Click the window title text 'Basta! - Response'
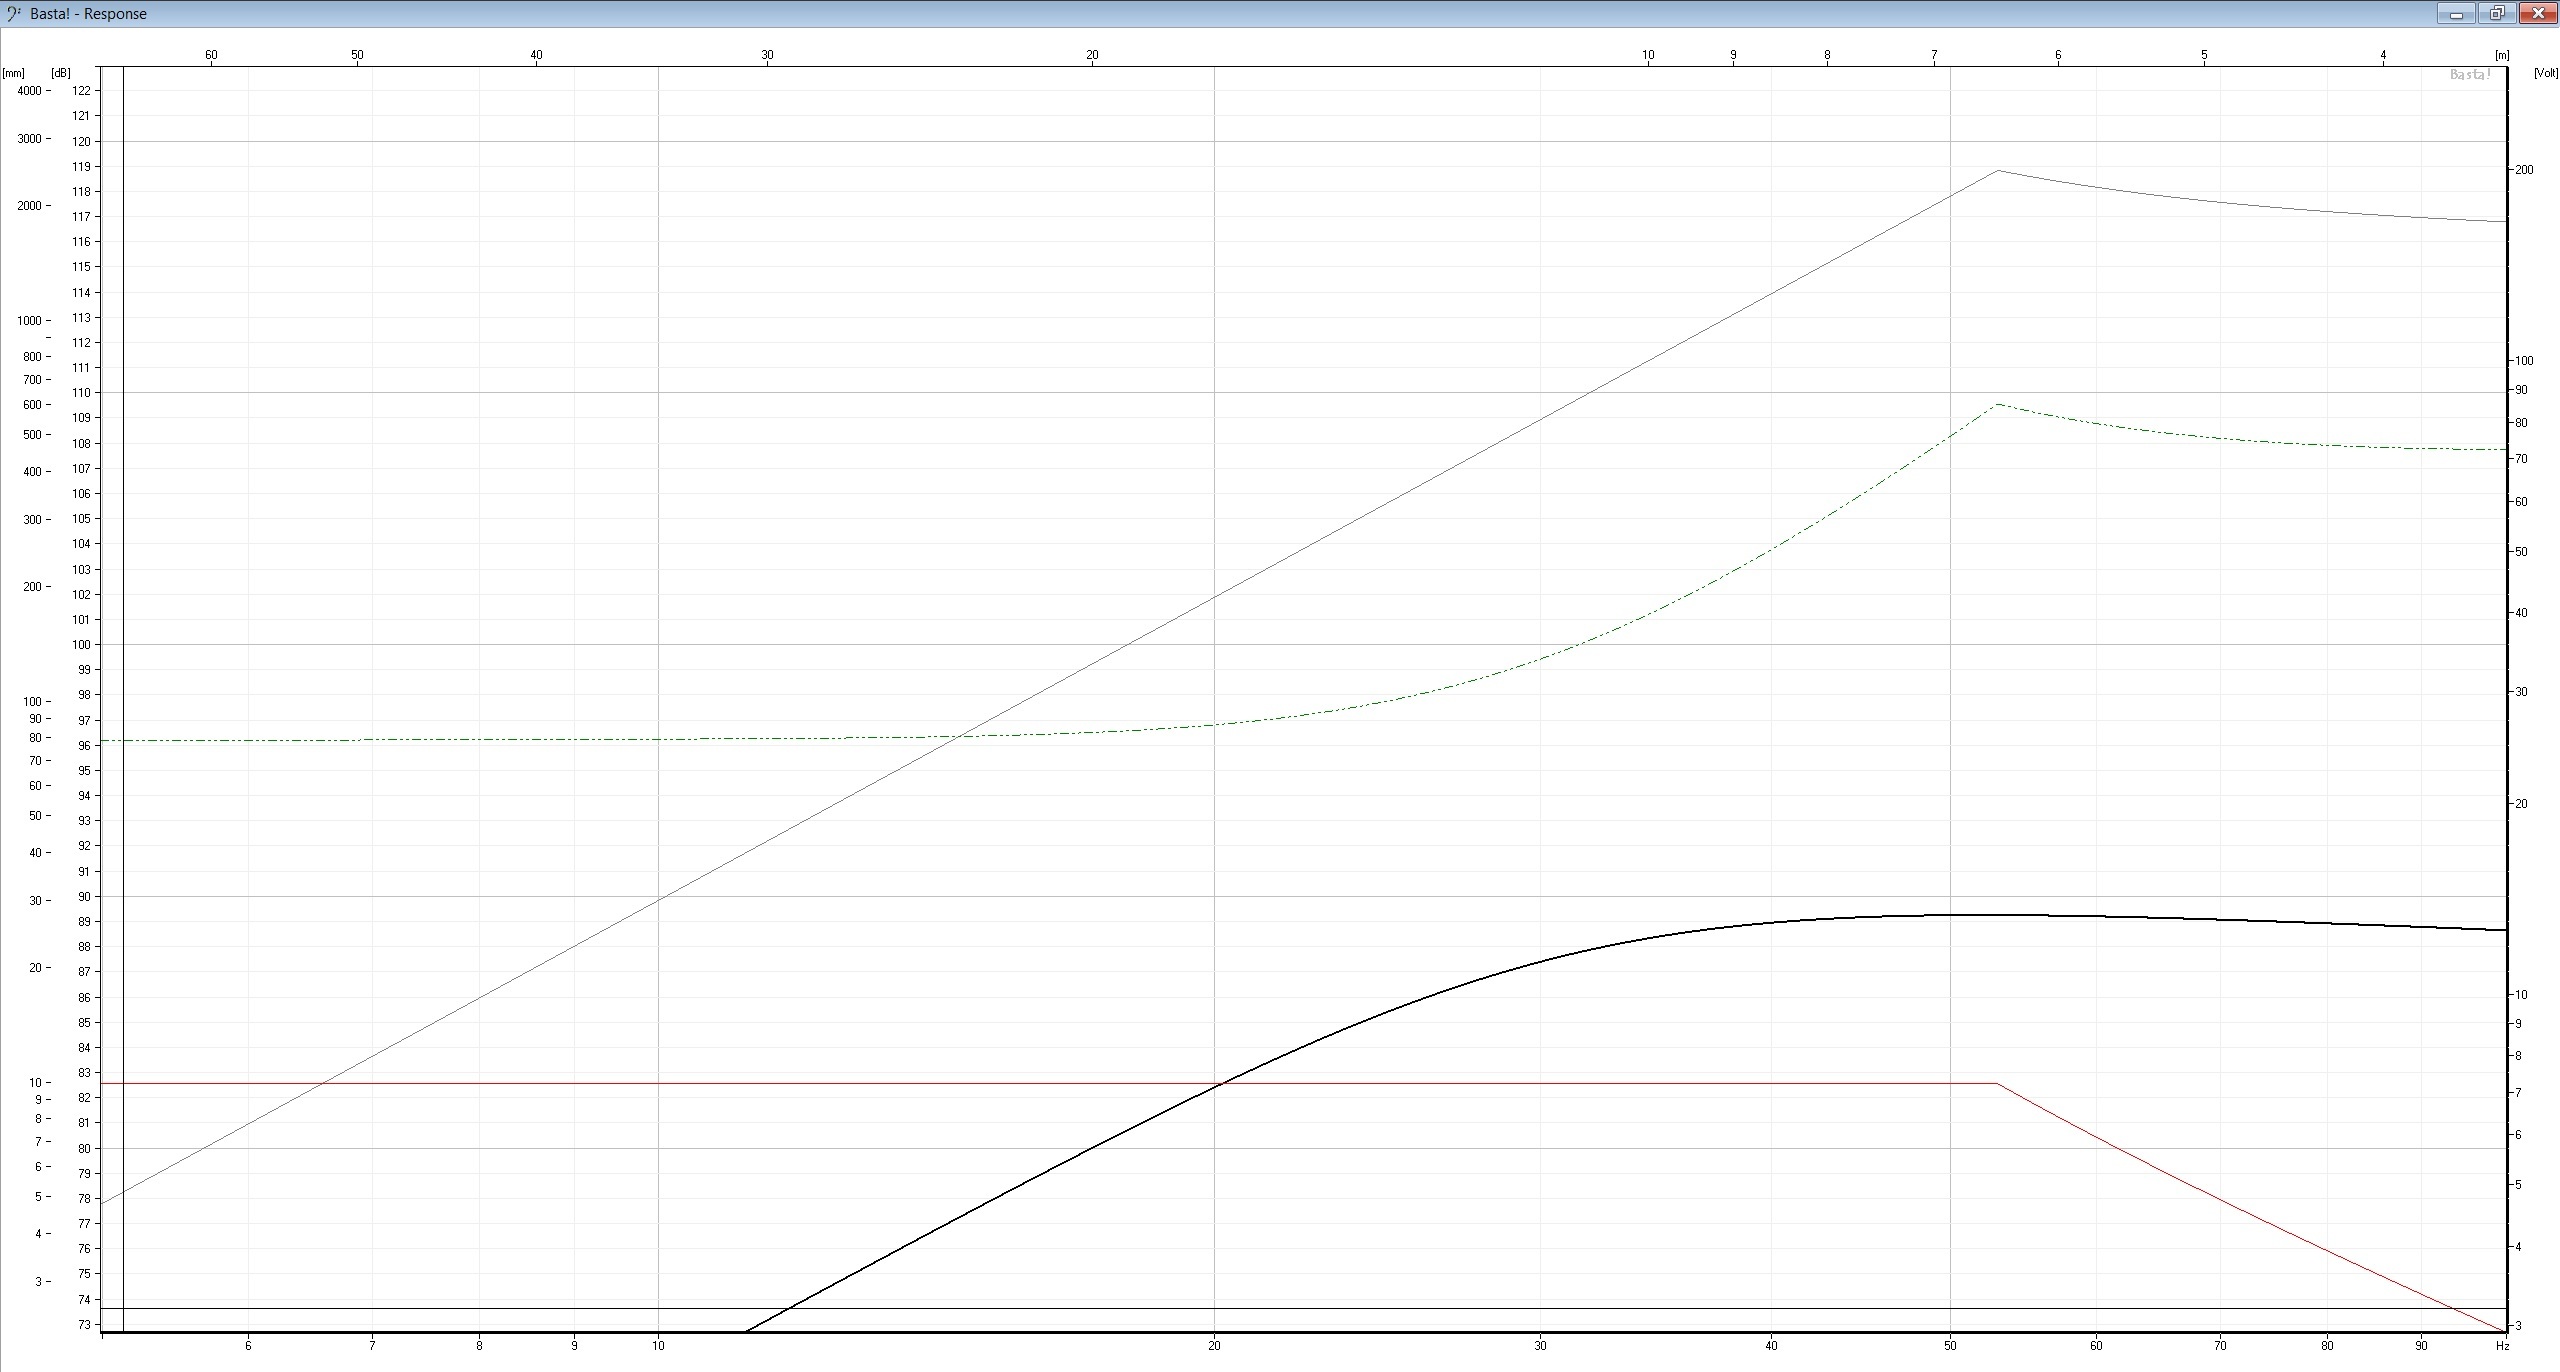 click(x=89, y=14)
